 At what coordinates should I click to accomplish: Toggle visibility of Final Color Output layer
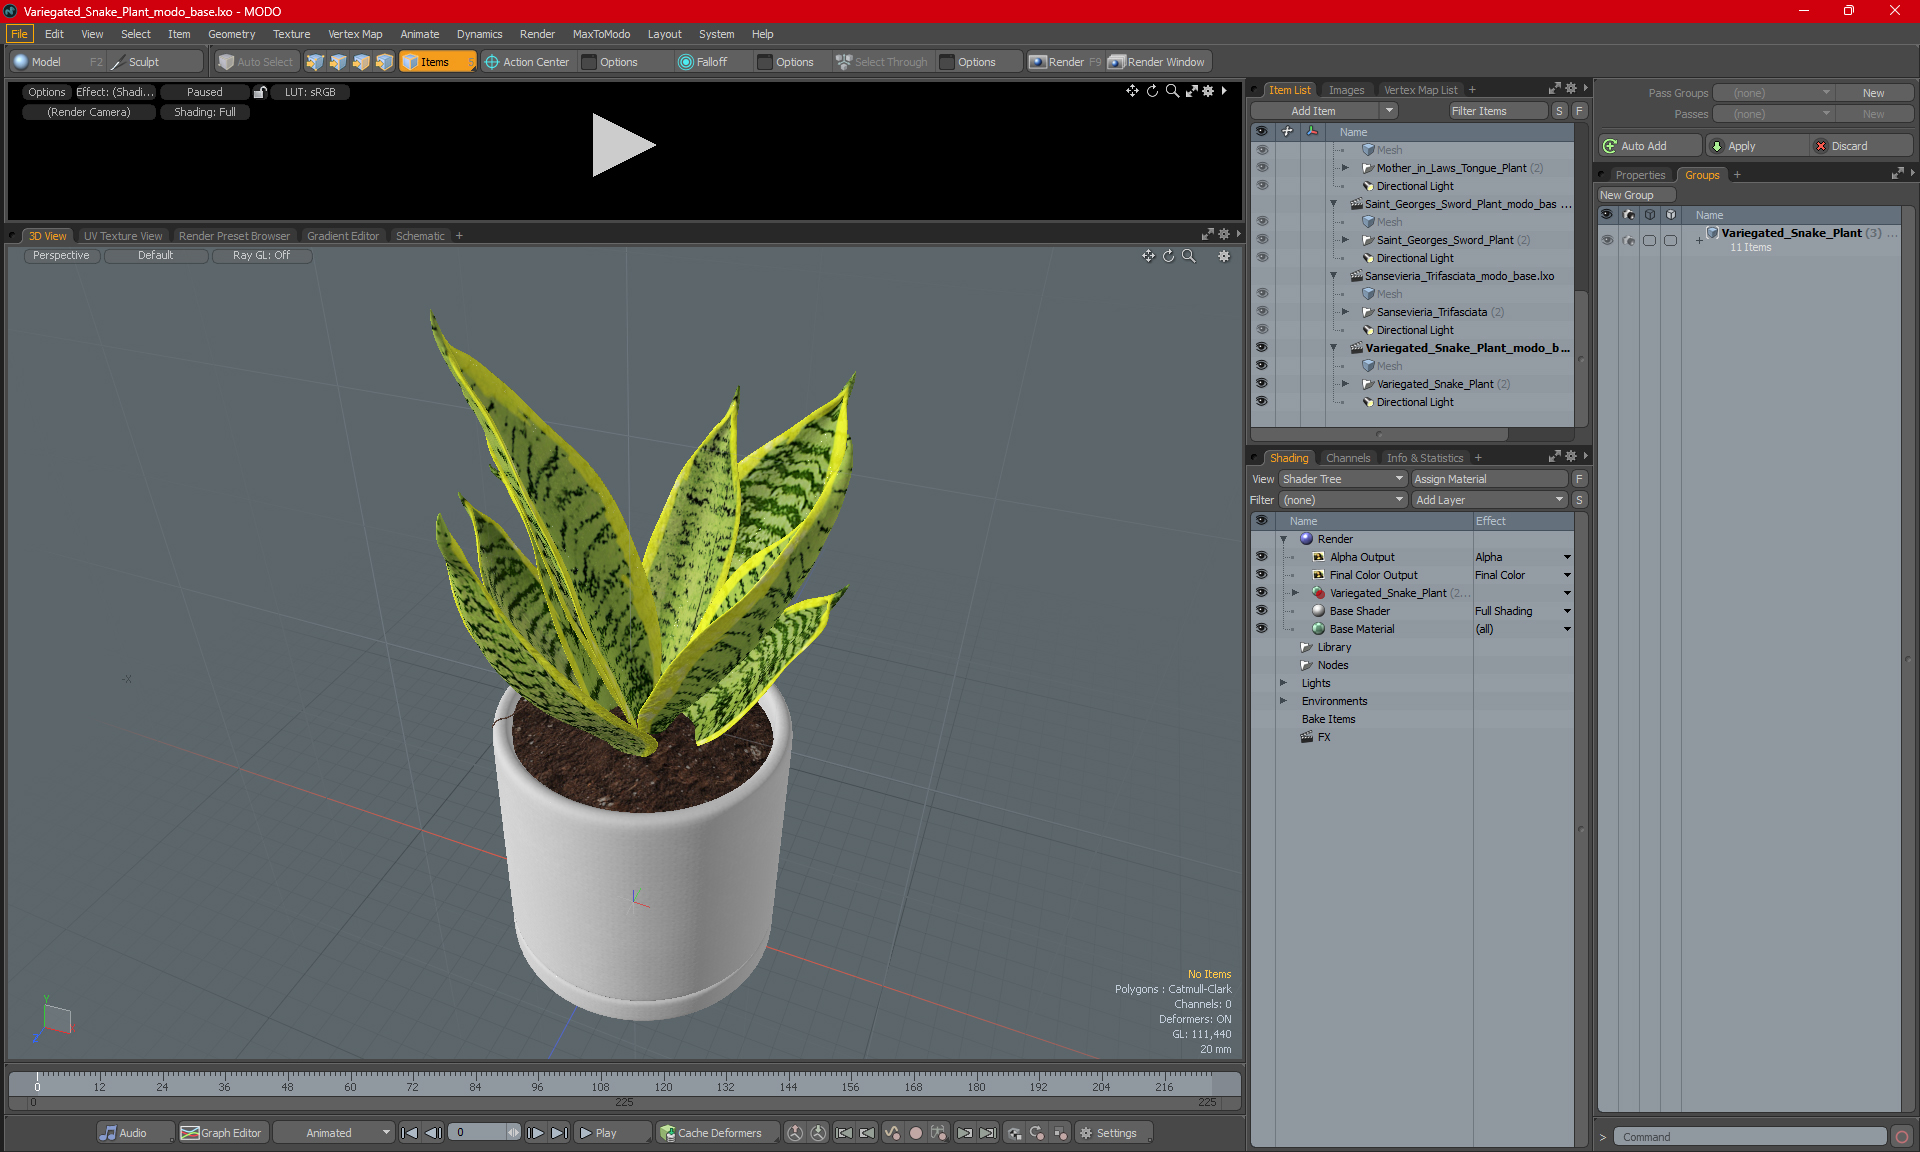point(1262,575)
